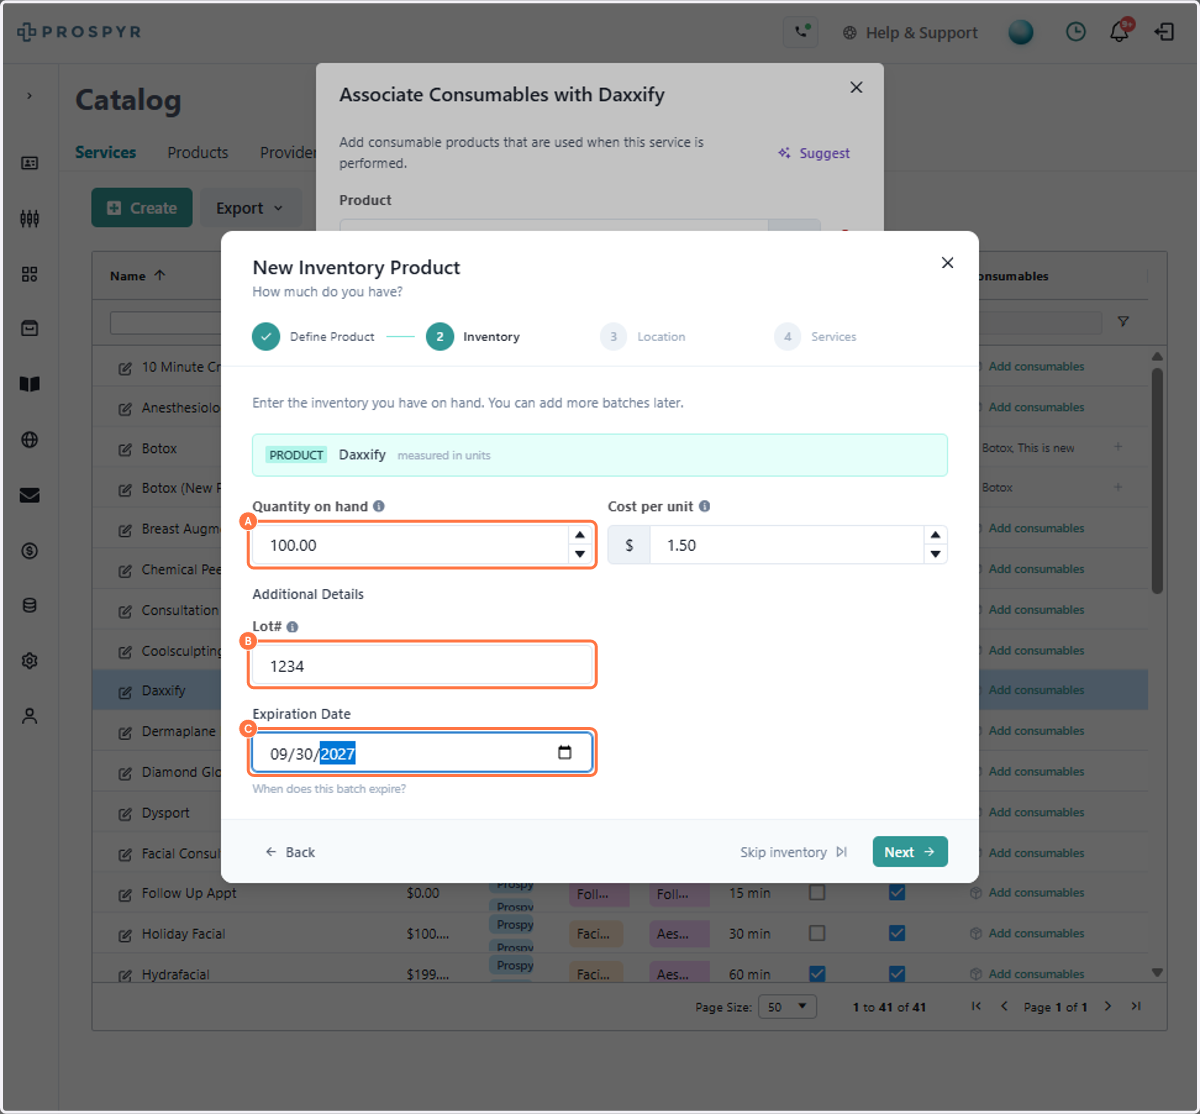Go to the last page of results
Screen dimensions: 1200x1114
[x=1136, y=1006]
